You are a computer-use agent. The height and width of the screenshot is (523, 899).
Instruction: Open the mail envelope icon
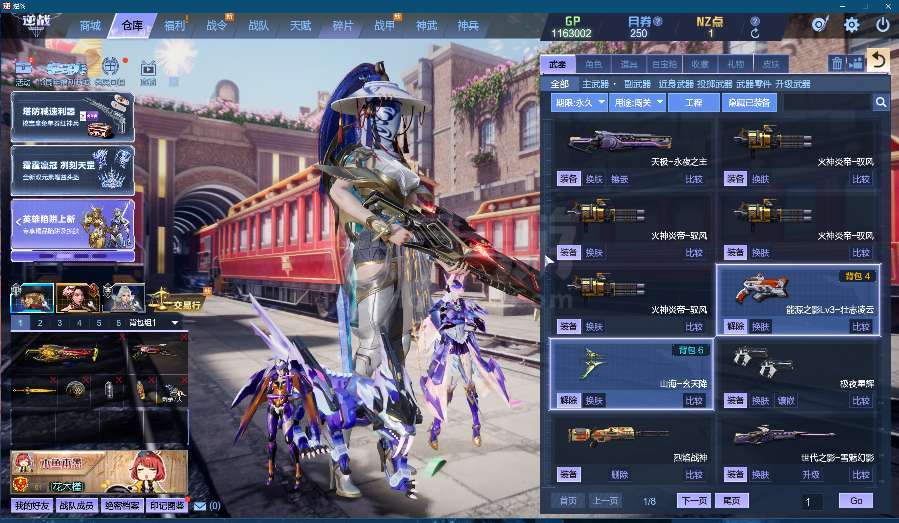[200, 506]
